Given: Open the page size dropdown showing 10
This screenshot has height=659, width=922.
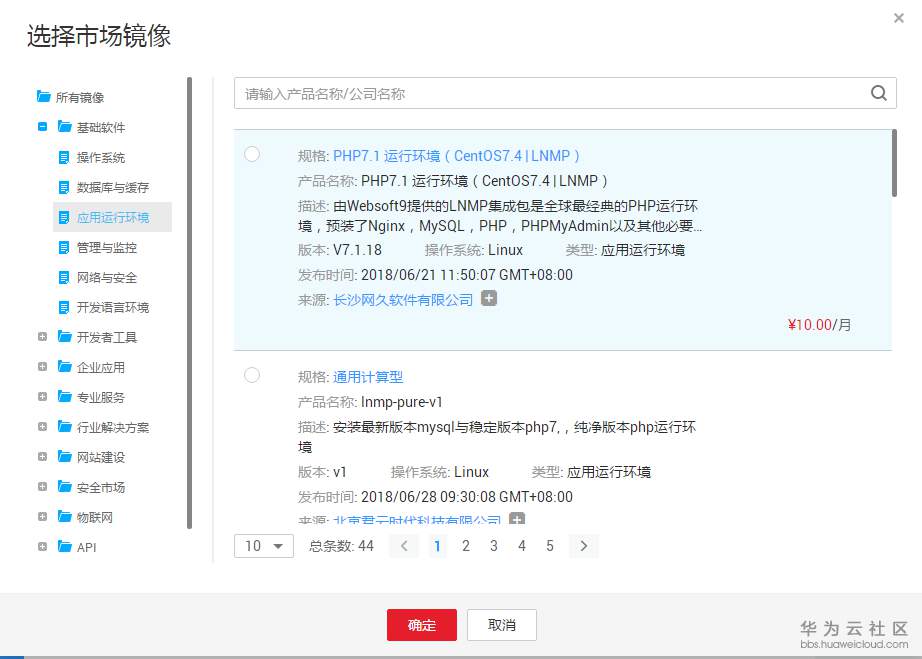Looking at the screenshot, I should (262, 546).
